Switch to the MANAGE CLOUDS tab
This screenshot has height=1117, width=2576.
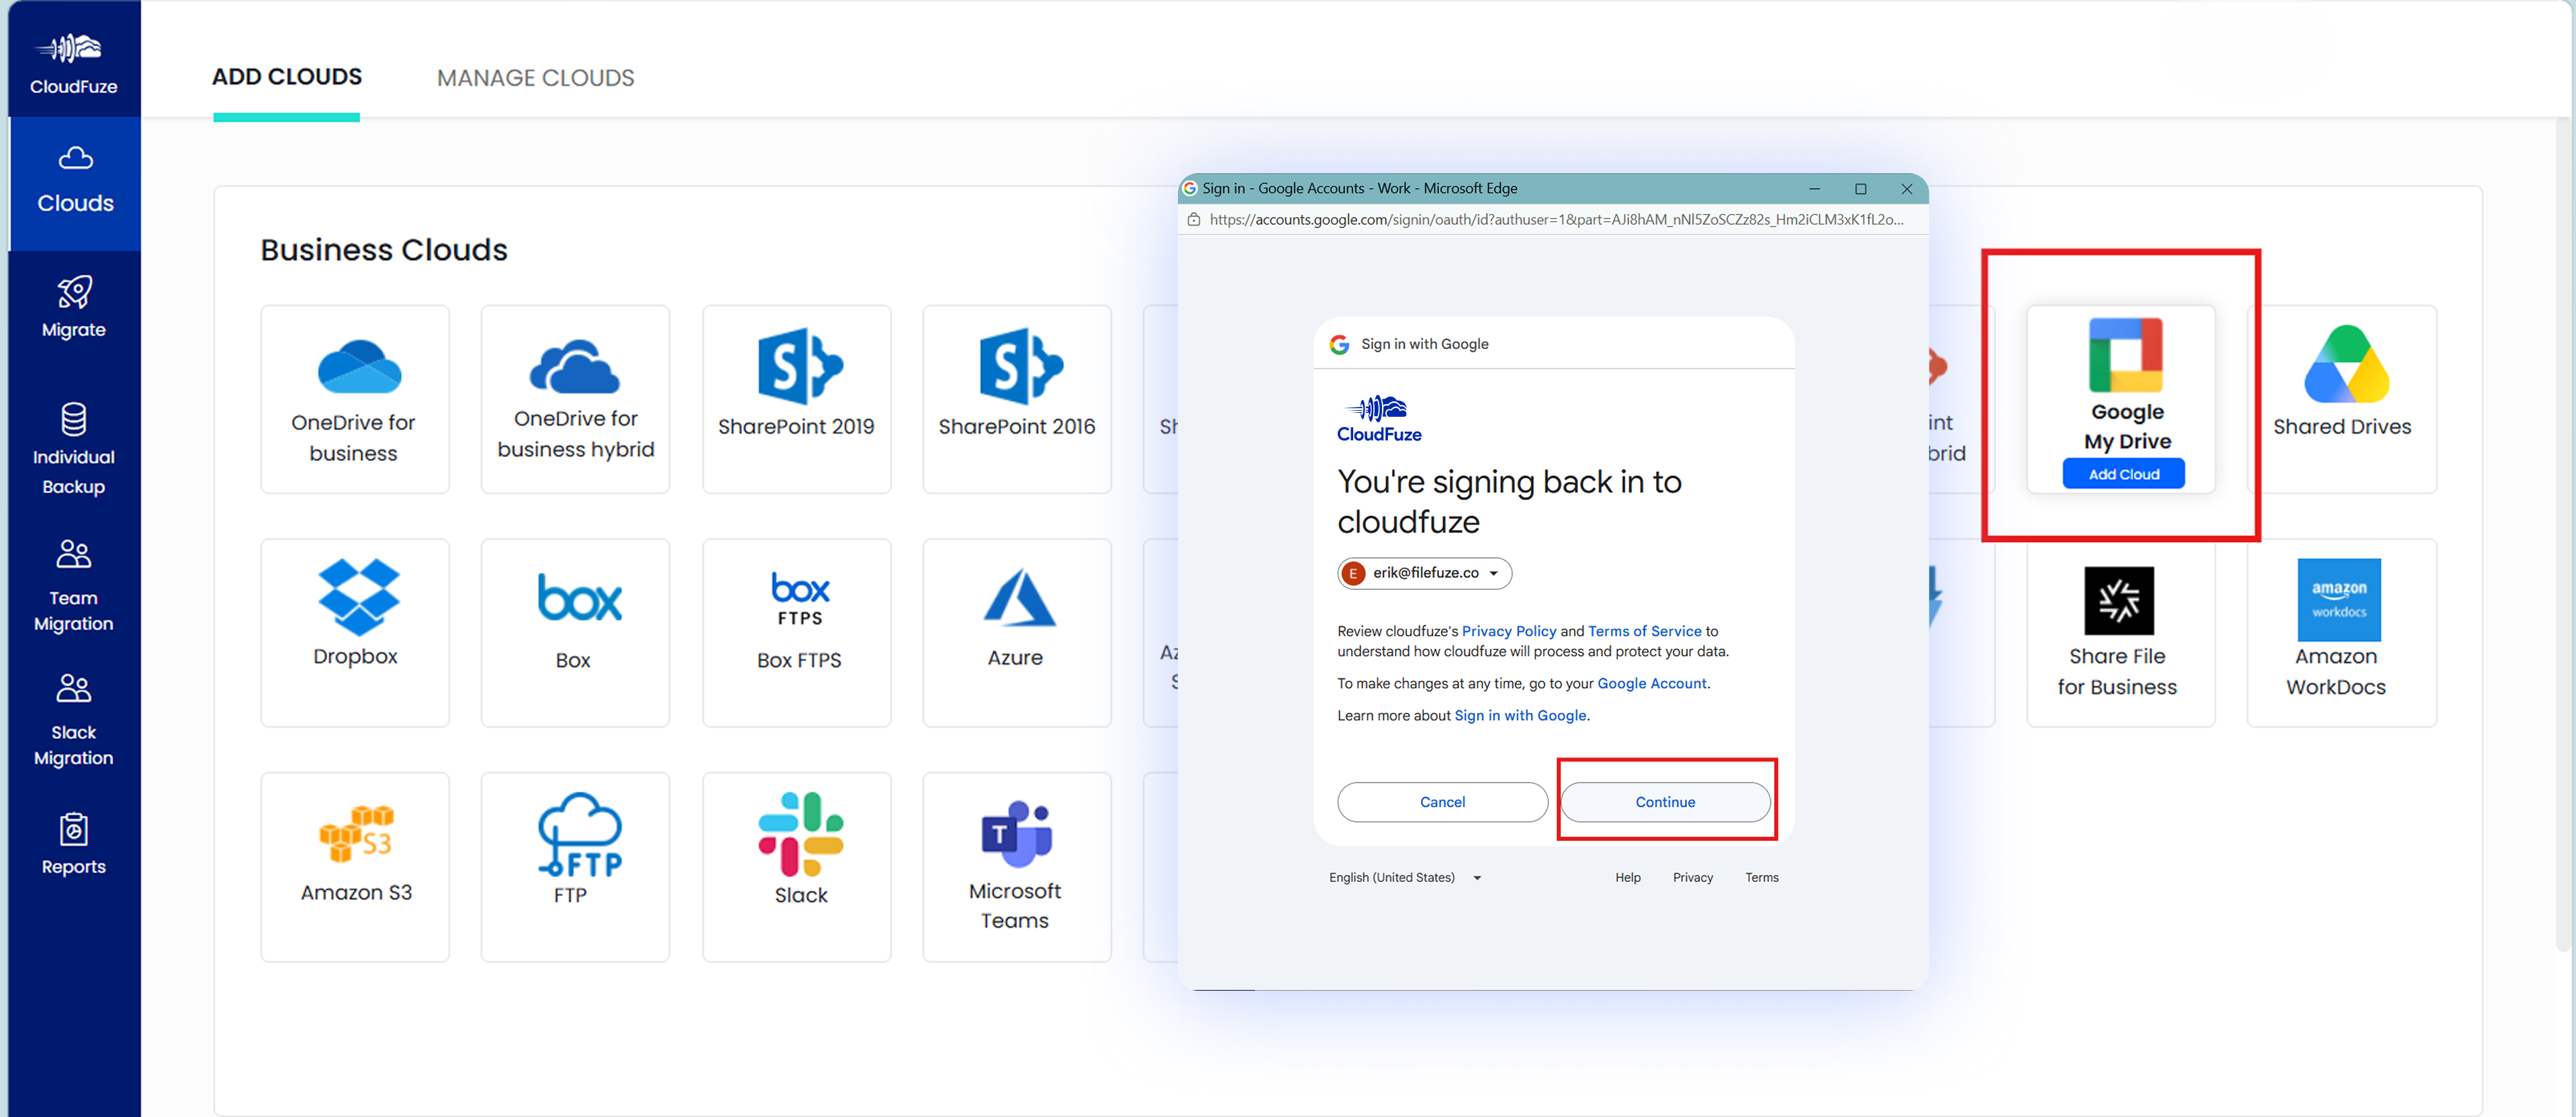tap(536, 78)
